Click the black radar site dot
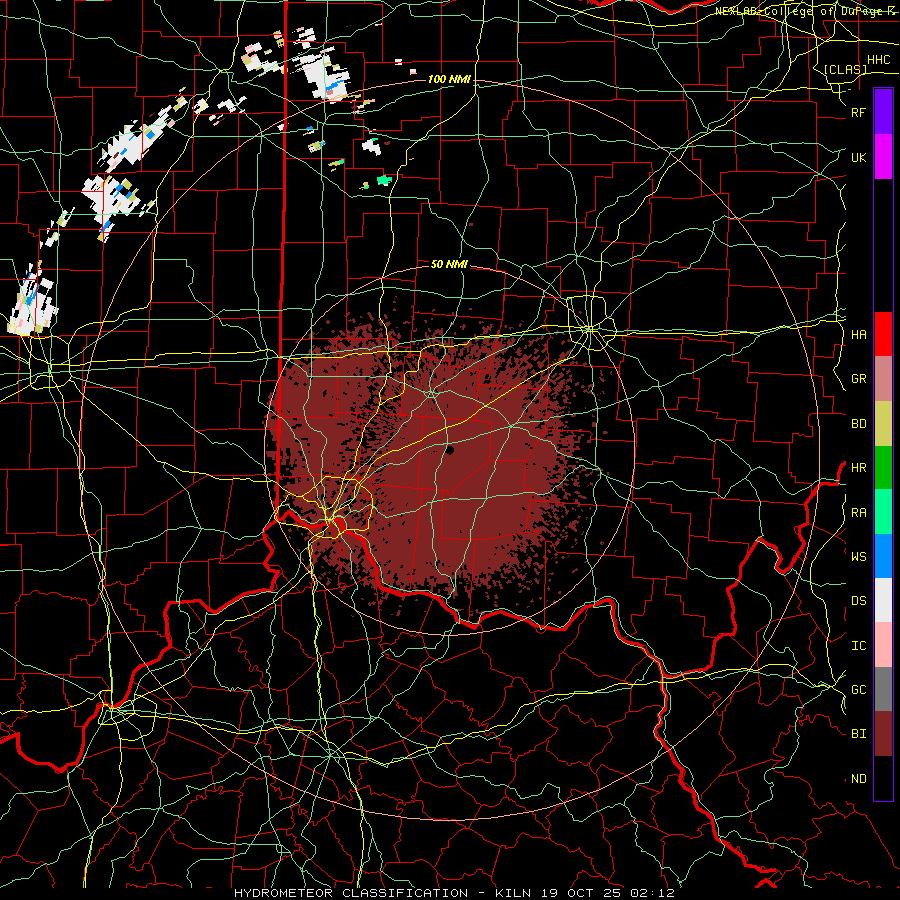 click(x=449, y=450)
